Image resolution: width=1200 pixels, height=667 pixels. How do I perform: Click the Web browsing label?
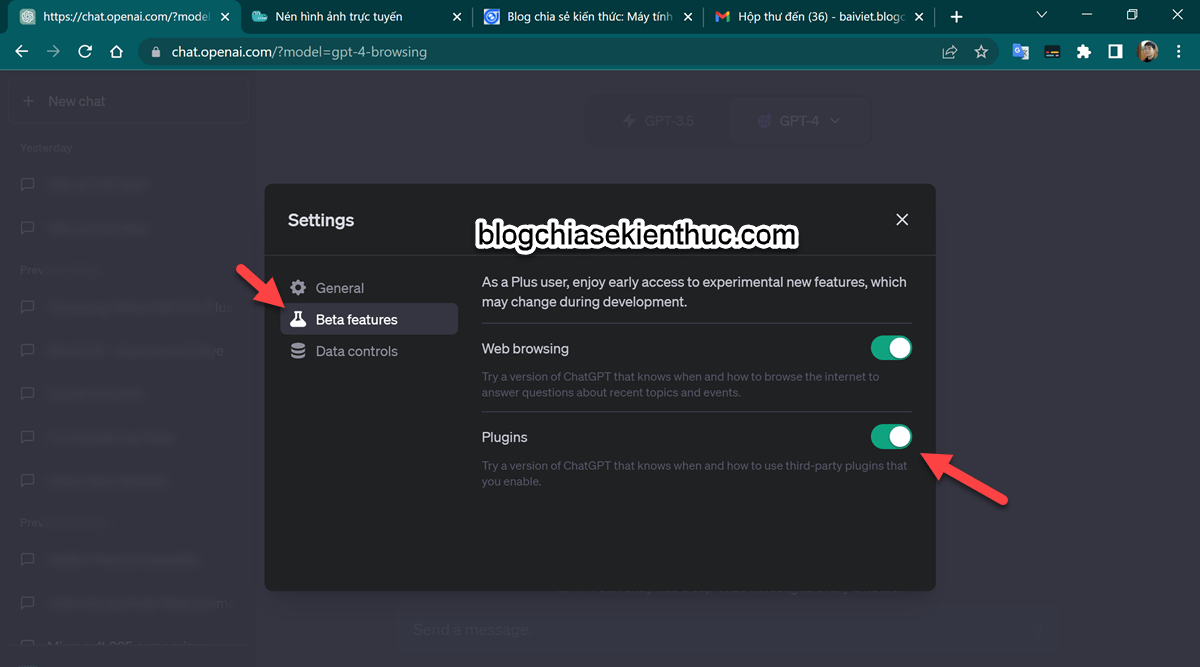point(525,349)
